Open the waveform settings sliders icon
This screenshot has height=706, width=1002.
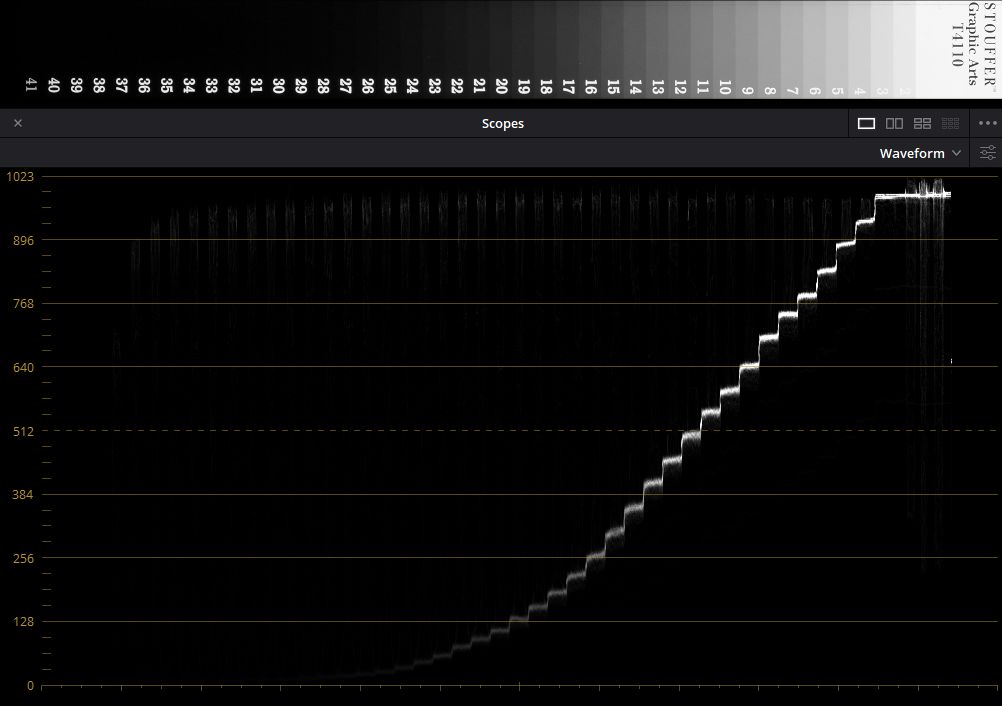(987, 153)
